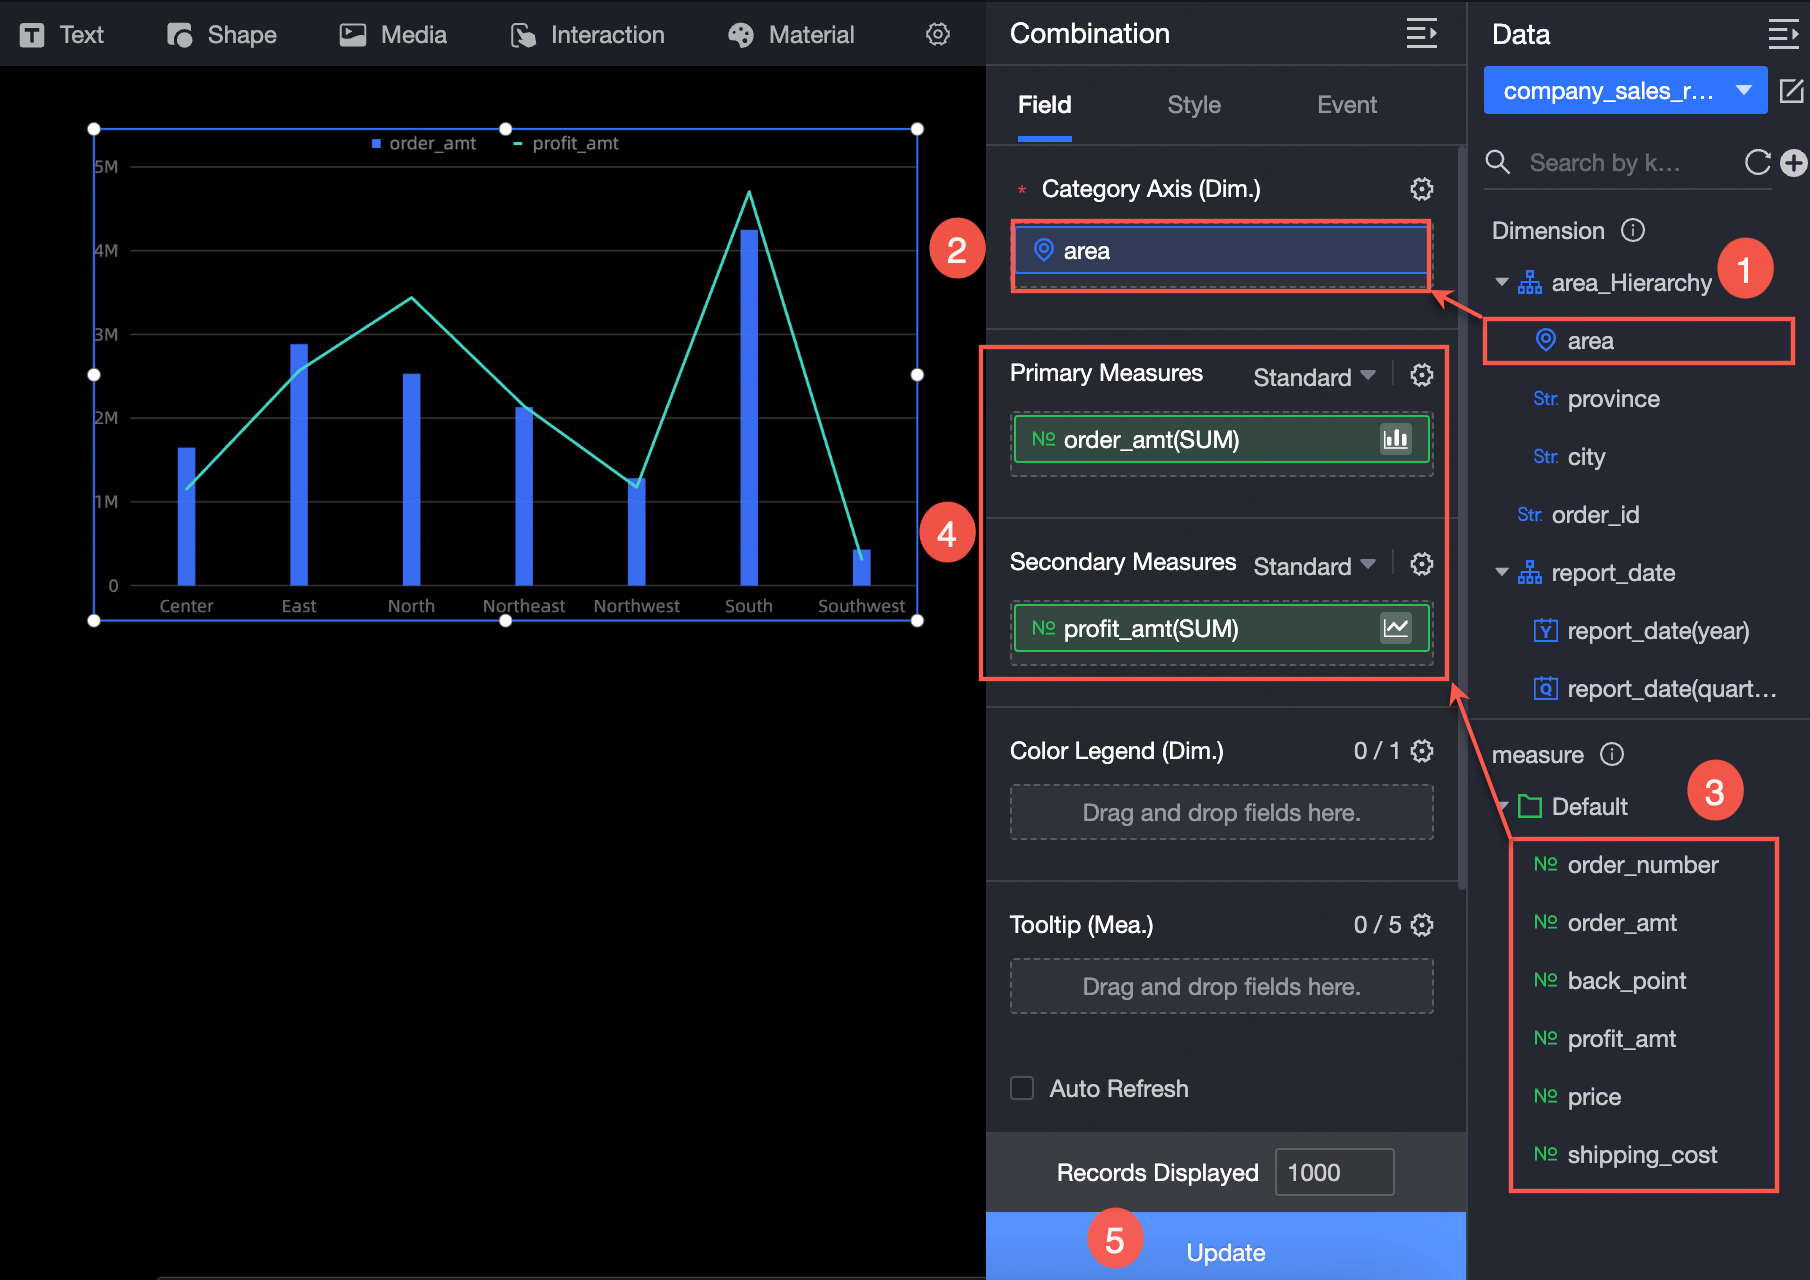This screenshot has height=1280, width=1810.
Task: Click the Records Displayed input field
Action: coord(1334,1172)
